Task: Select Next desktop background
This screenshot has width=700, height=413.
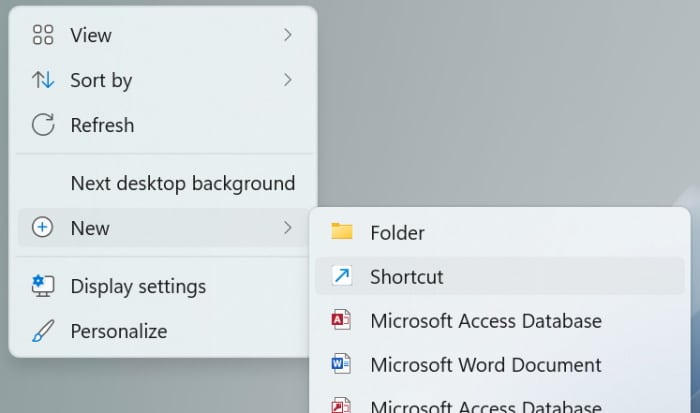Action: [163, 184]
